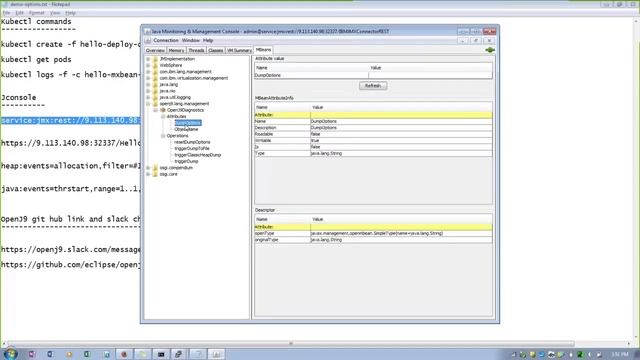The width and height of the screenshot is (640, 360).
Task: Select the MBeans tab
Action: [263, 50]
